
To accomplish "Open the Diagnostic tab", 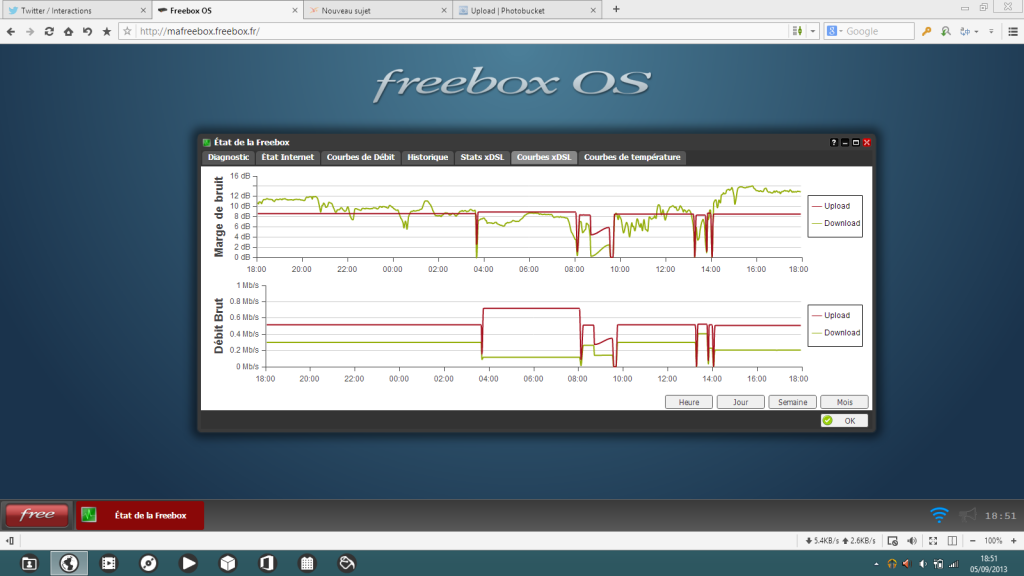I will click(x=228, y=157).
